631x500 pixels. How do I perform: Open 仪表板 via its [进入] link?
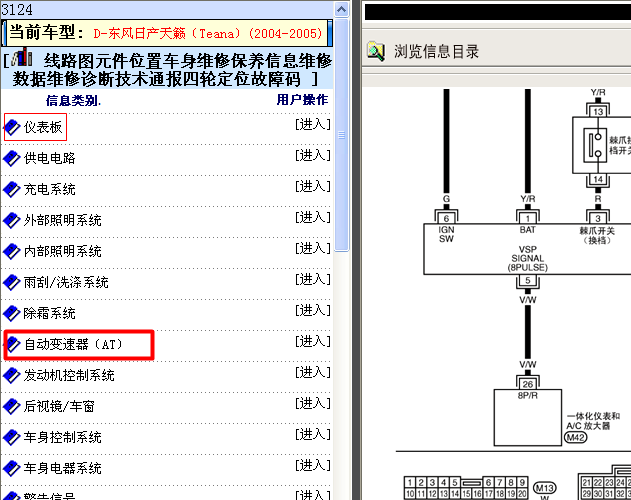(x=313, y=124)
